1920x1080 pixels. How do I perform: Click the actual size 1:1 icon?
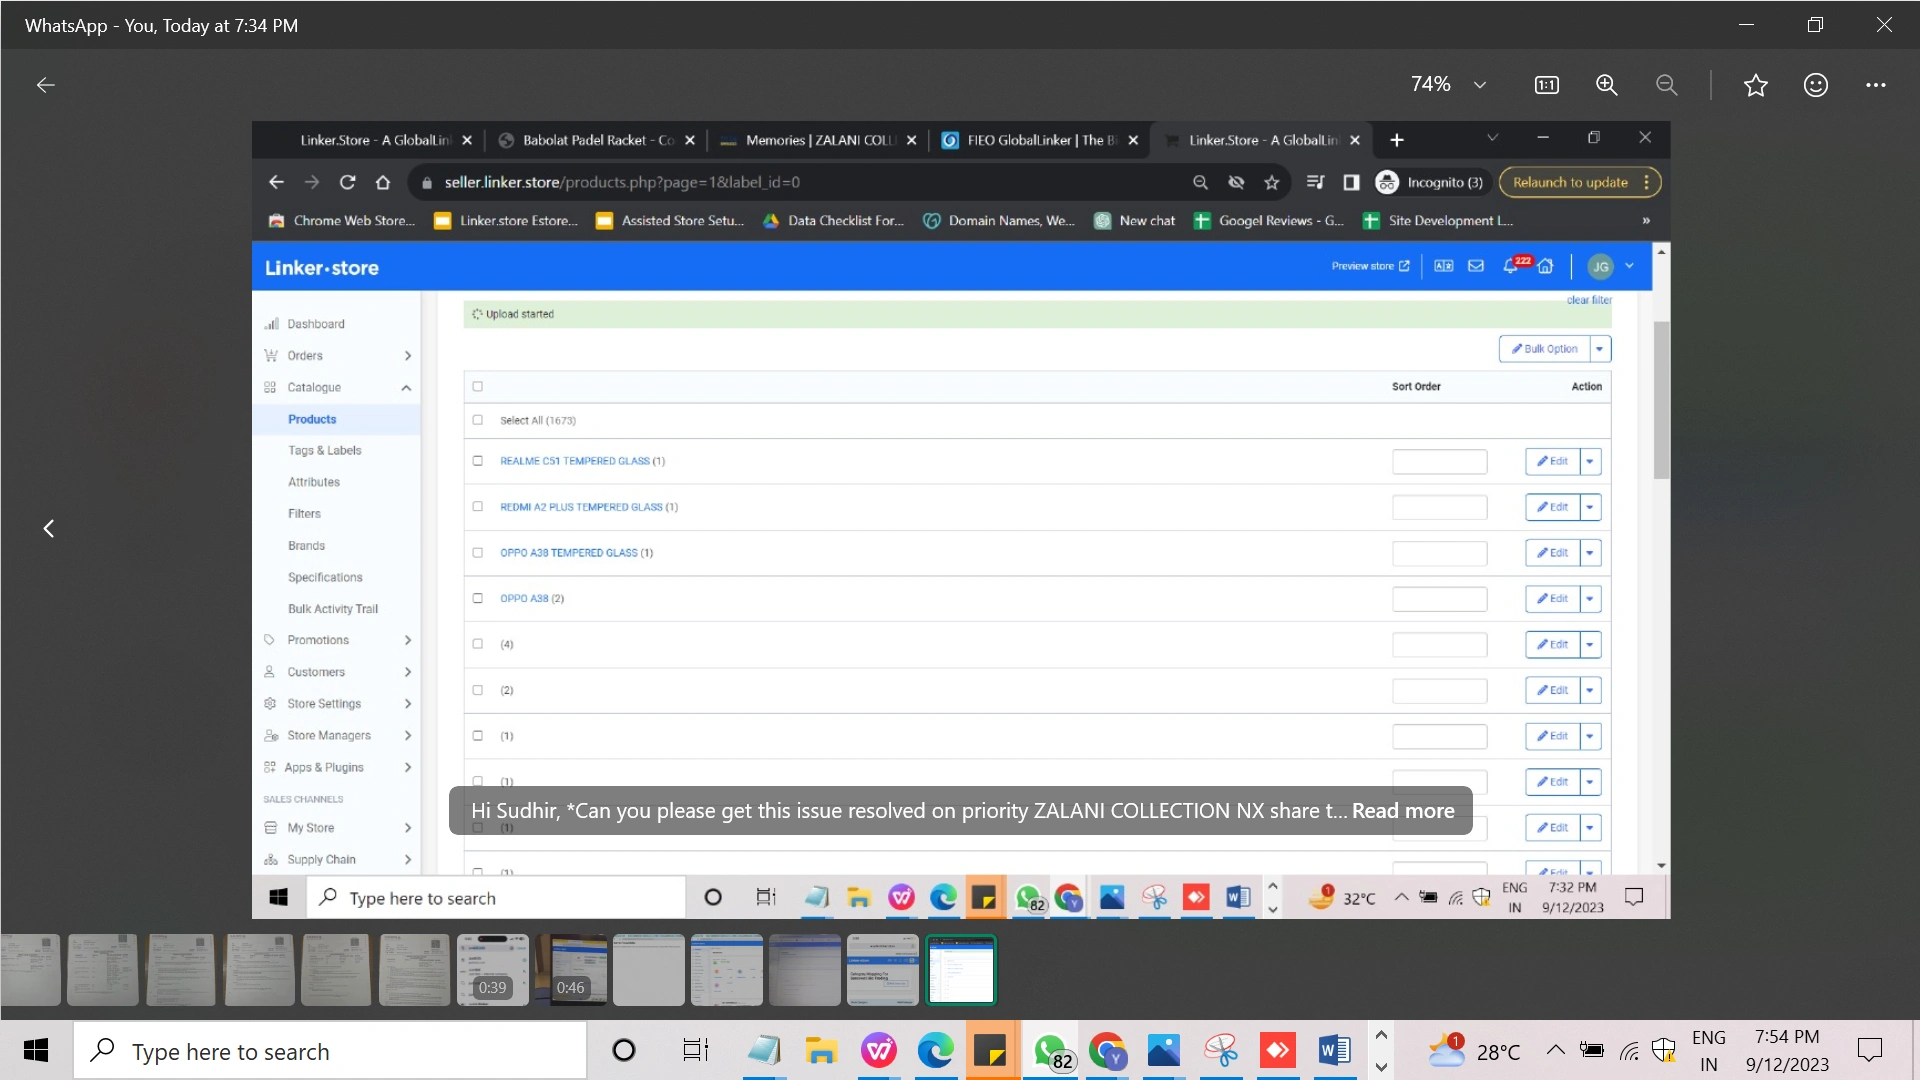[x=1546, y=85]
